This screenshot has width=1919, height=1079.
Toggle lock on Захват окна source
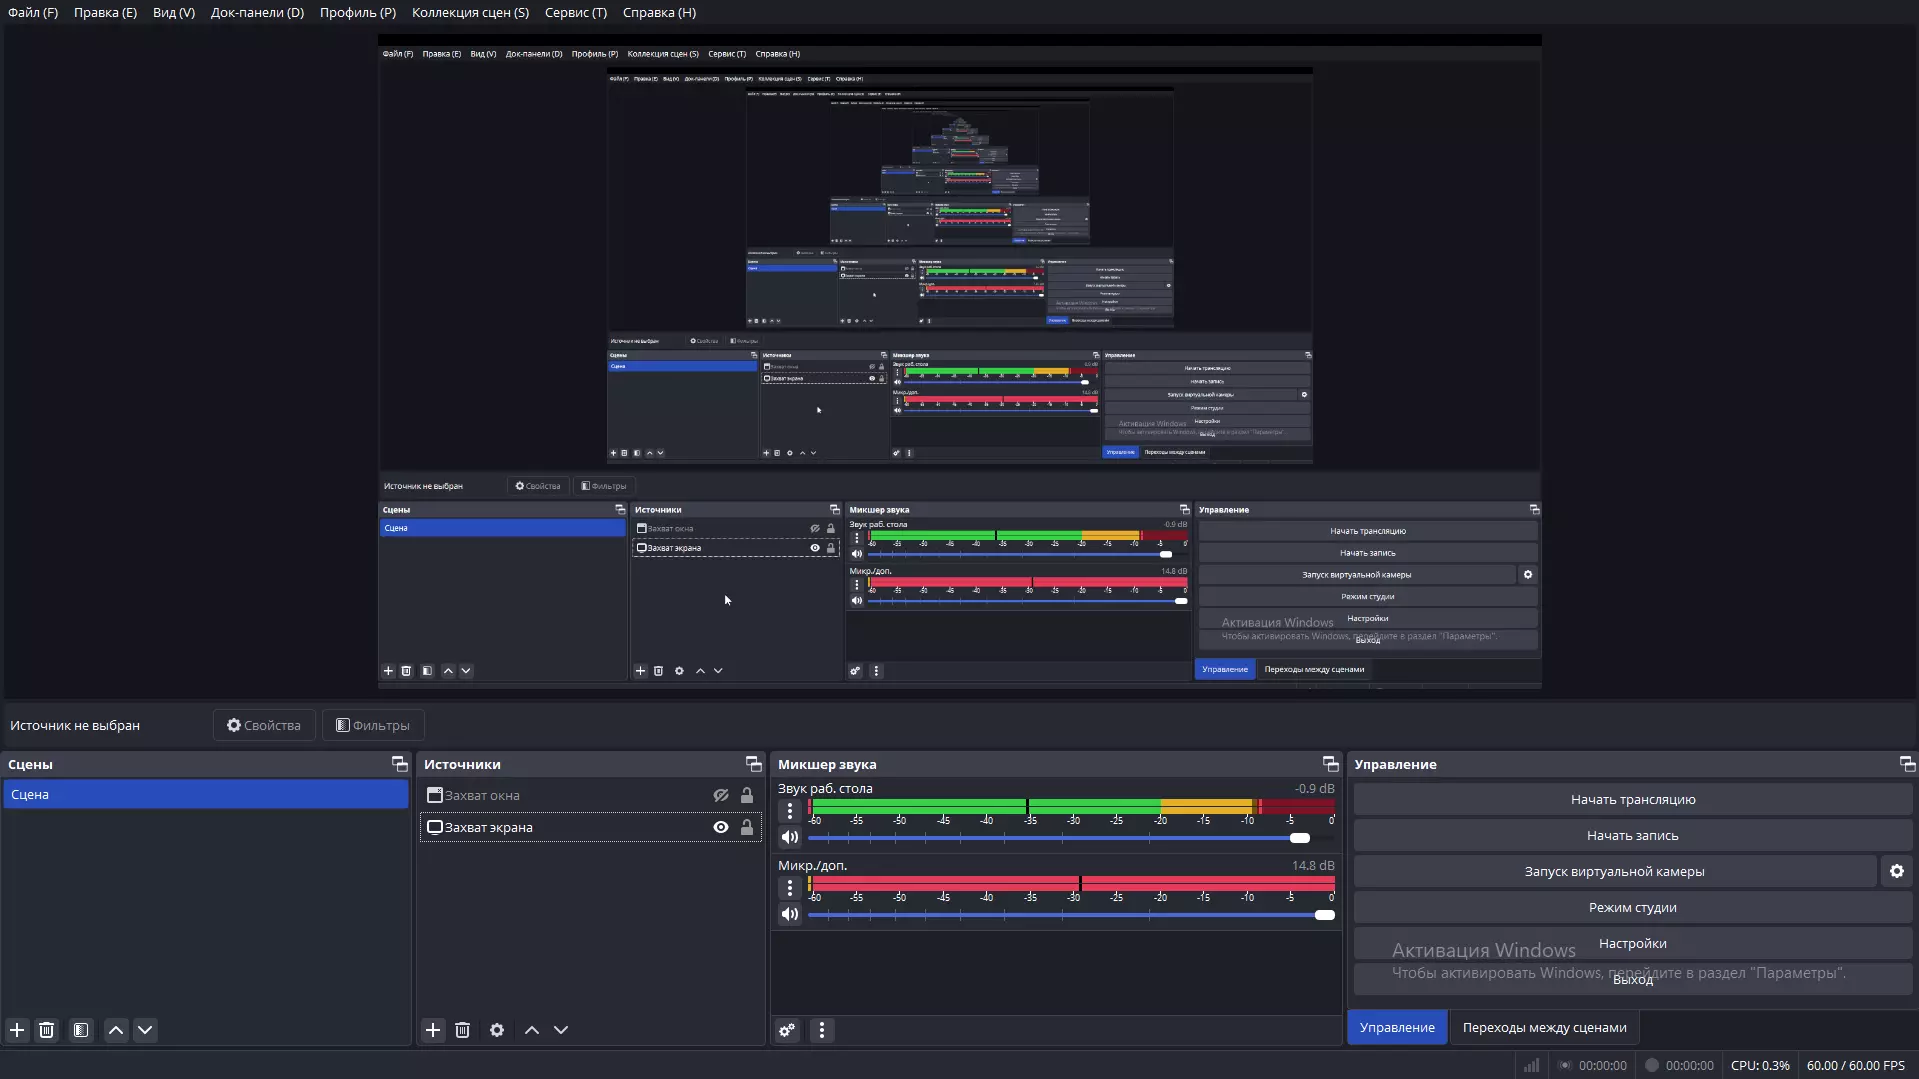(x=747, y=796)
